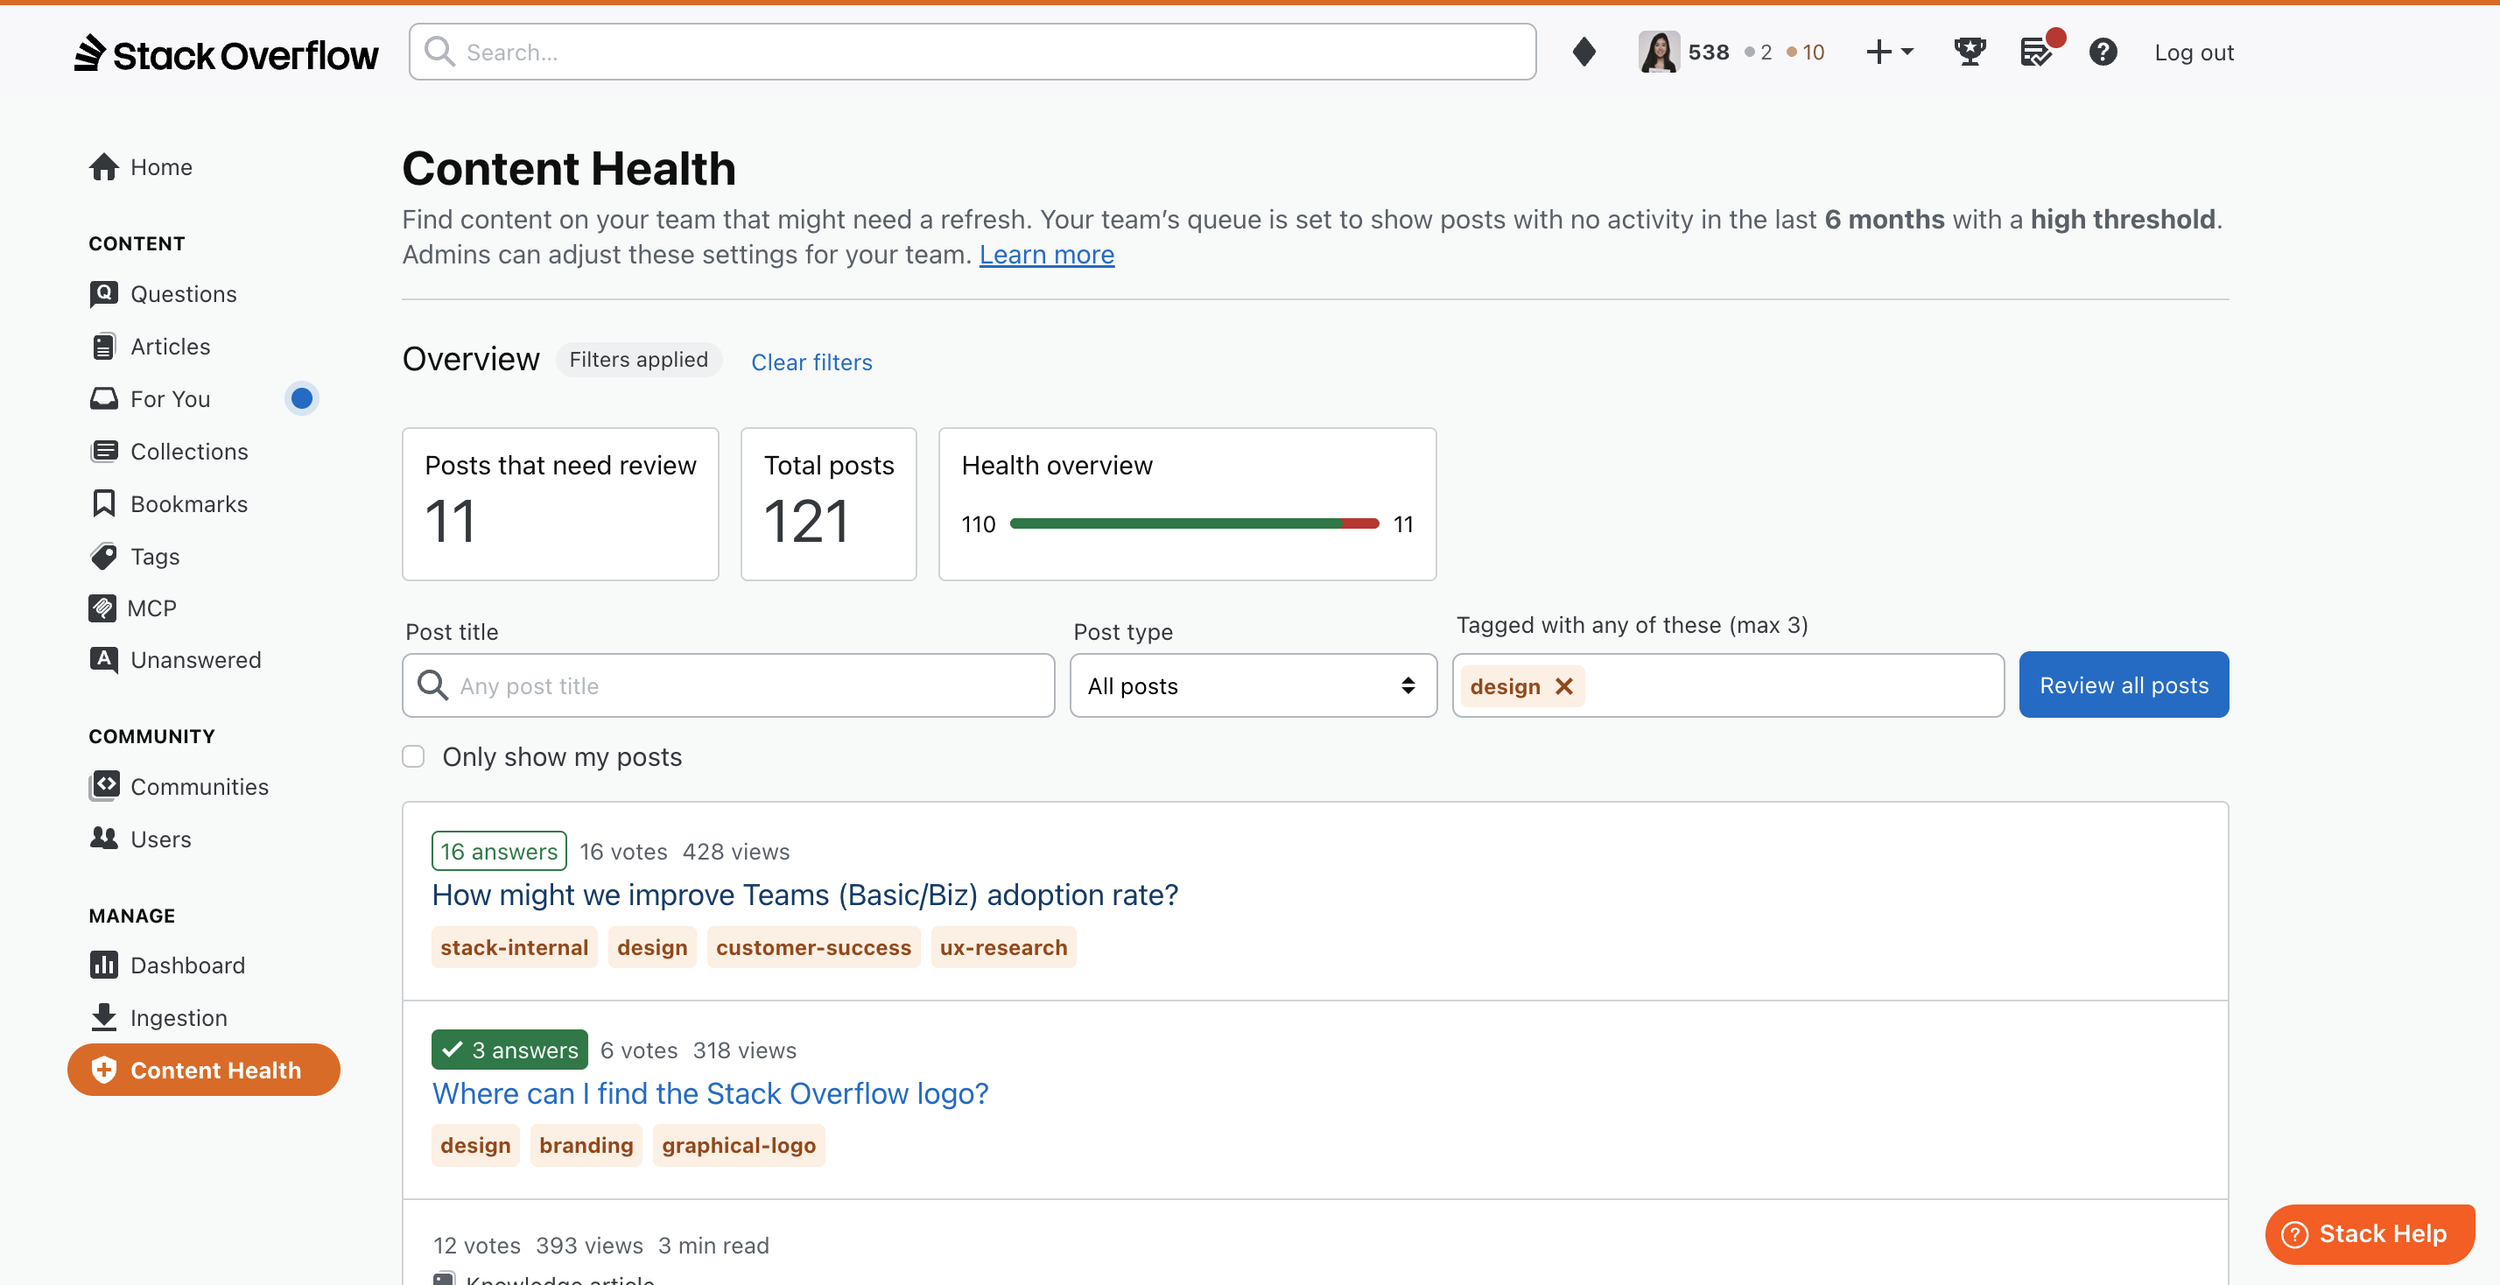Focus the top Search field
Viewport: 2500px width, 1285px height.
click(x=972, y=52)
